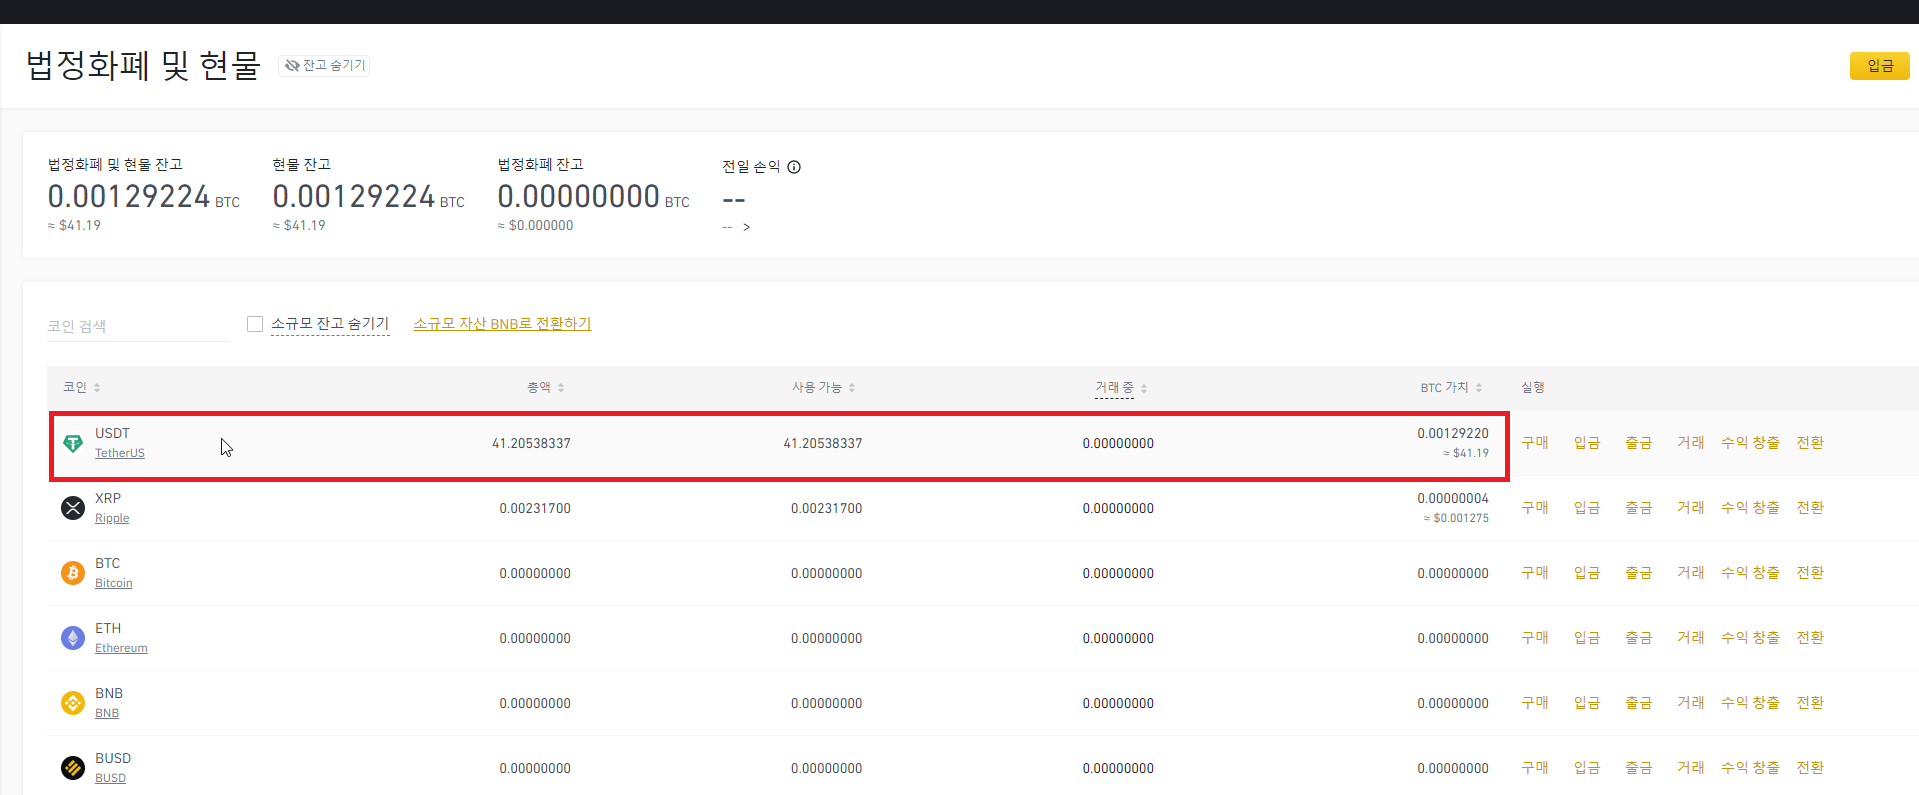Click 구매 in the USDT row
The image size is (1919, 795).
[x=1535, y=443]
